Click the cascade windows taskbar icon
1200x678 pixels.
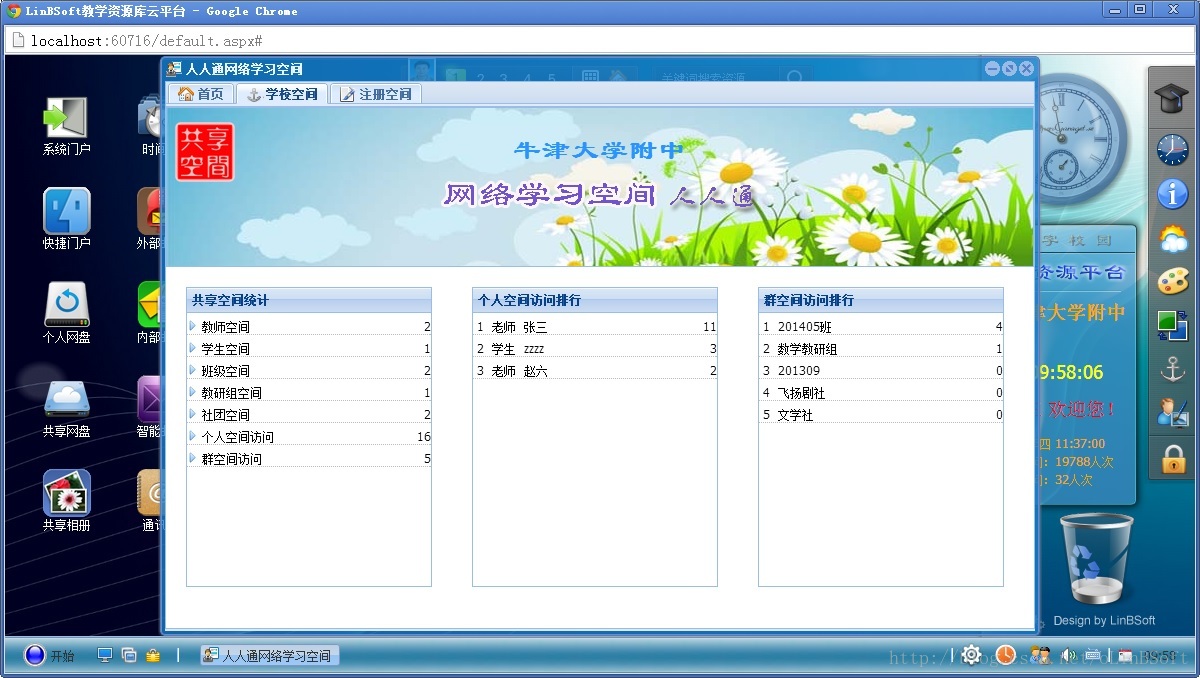[129, 655]
